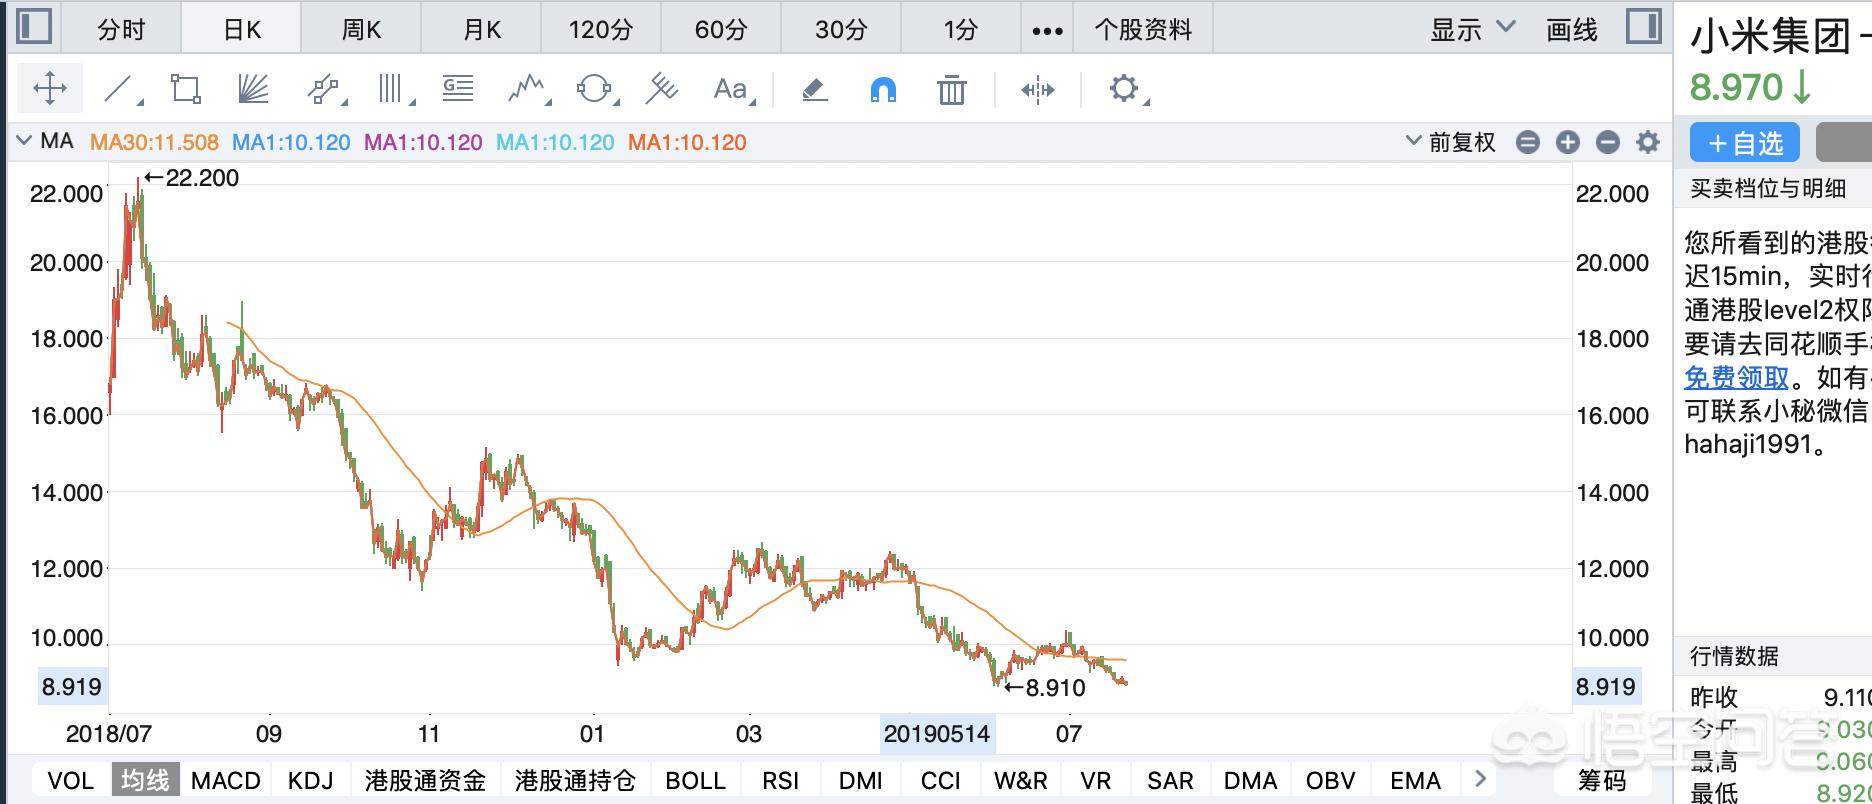Switch to 周K tab
This screenshot has height=804, width=1872.
pyautogui.click(x=361, y=30)
